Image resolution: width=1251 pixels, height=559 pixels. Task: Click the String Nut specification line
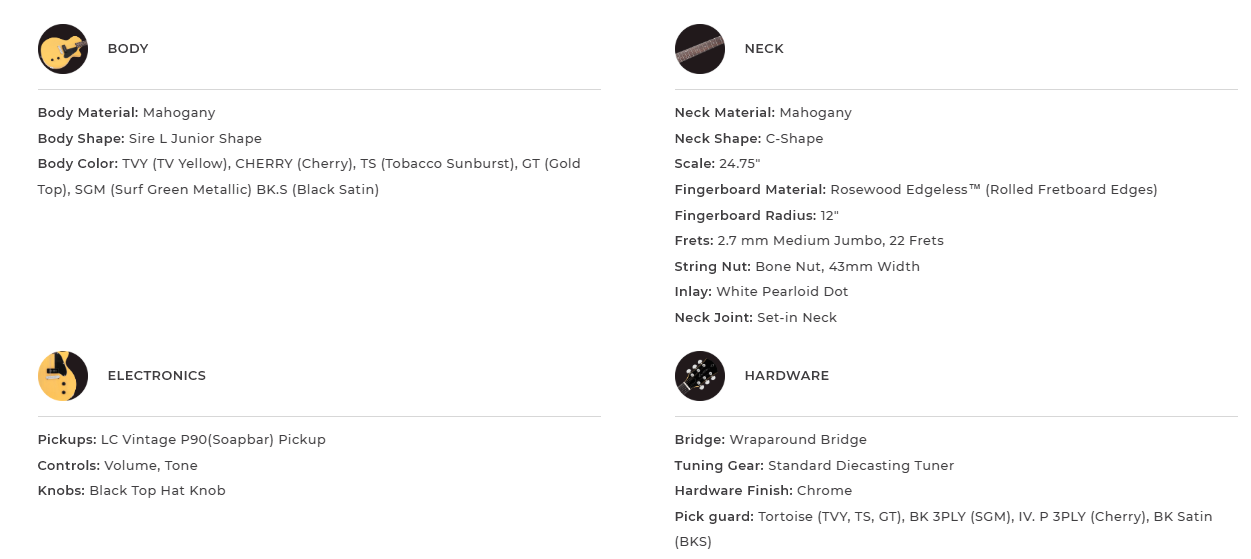click(797, 267)
